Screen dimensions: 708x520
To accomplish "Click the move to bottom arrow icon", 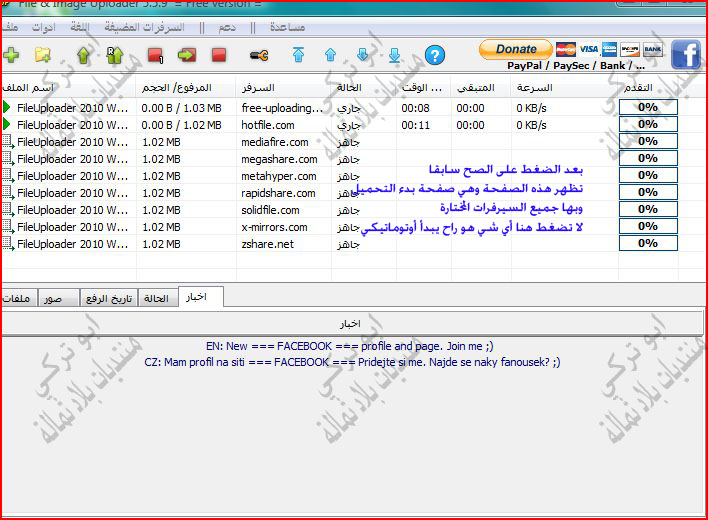I will (x=394, y=55).
